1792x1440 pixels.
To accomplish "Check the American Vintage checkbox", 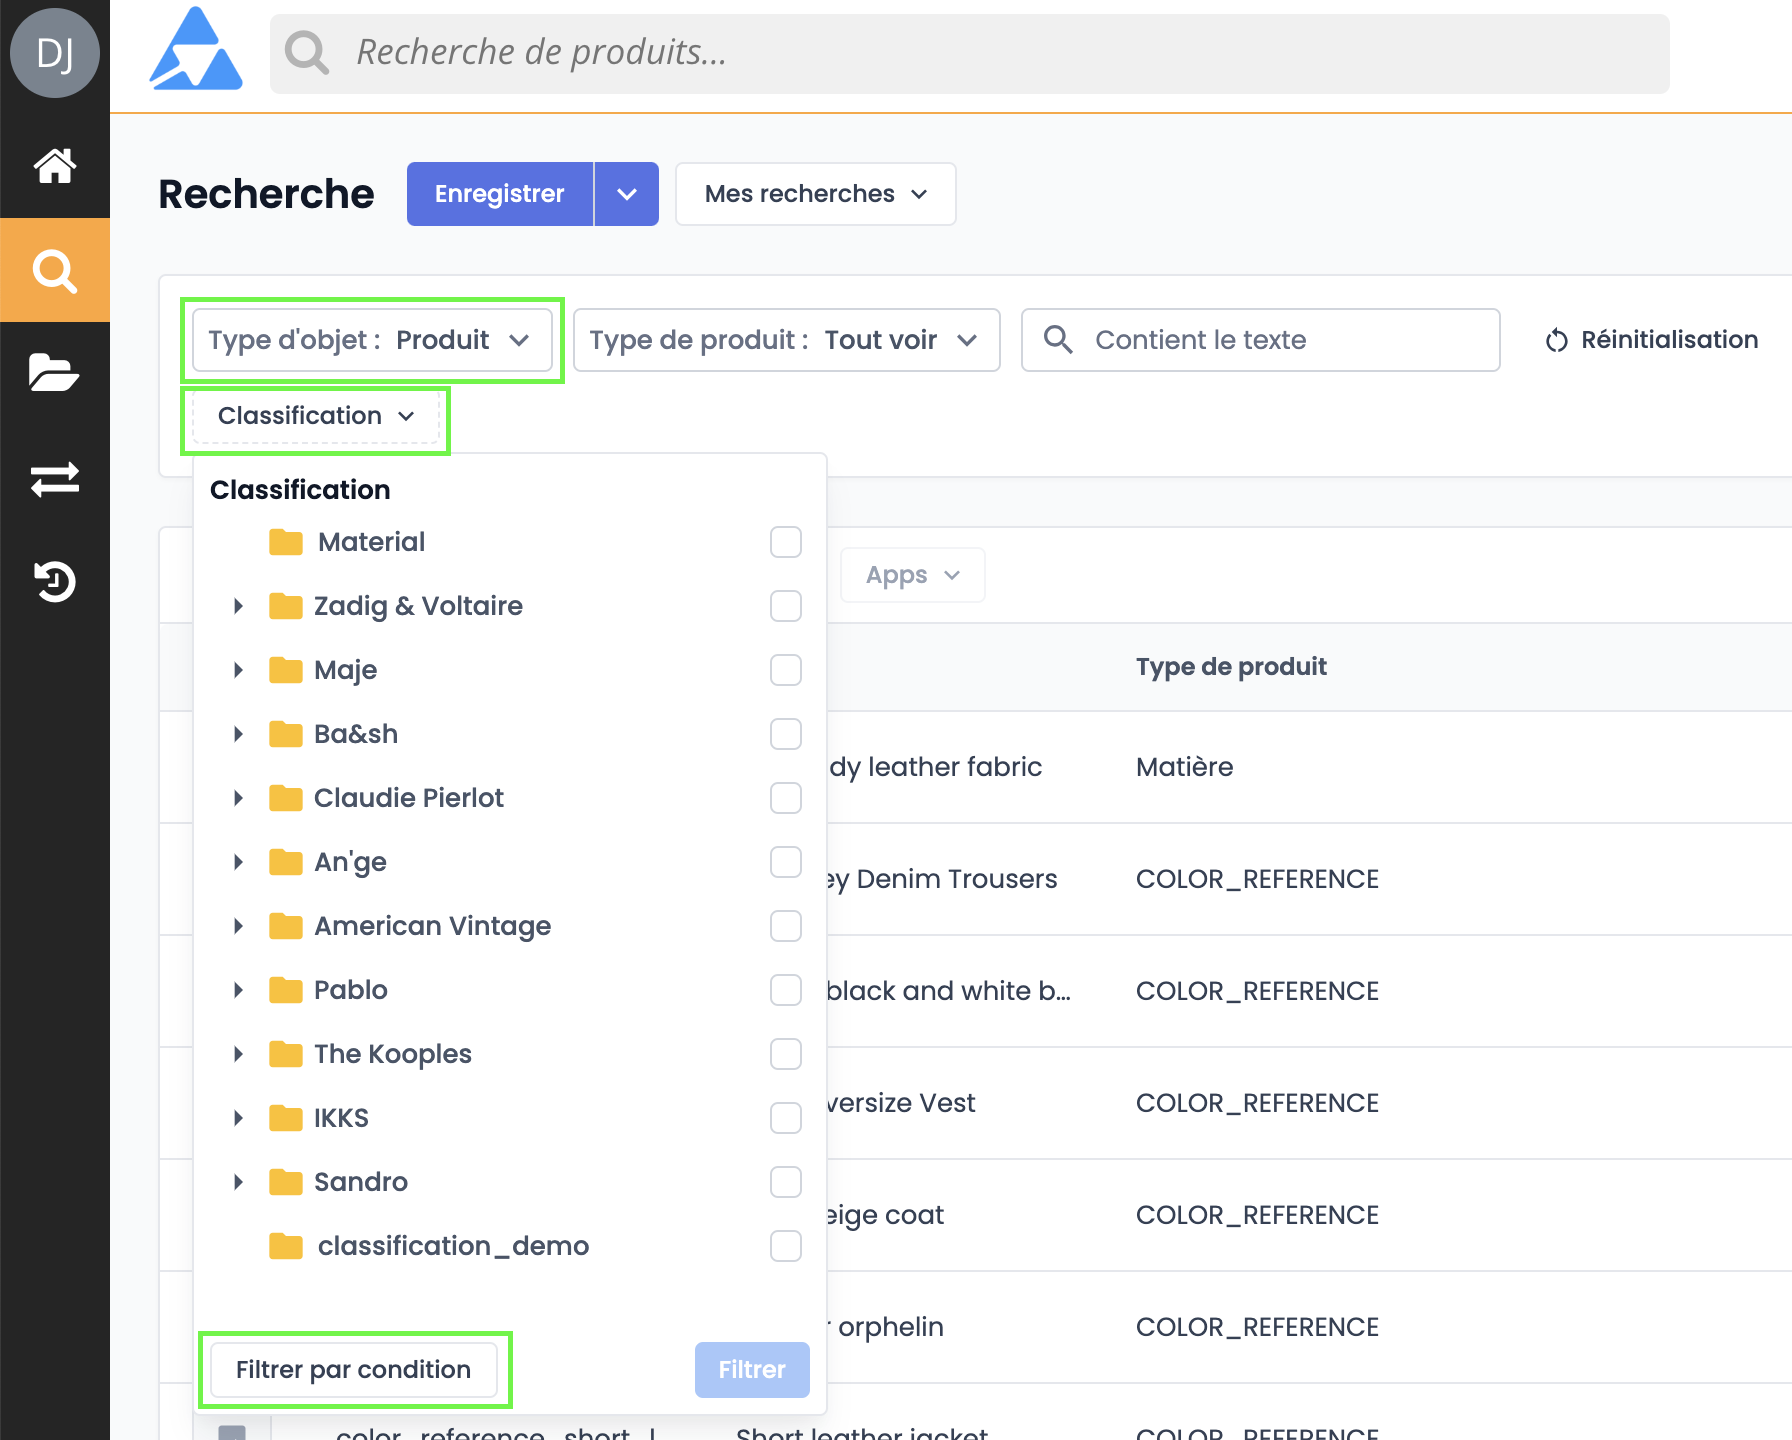I will coord(786,926).
